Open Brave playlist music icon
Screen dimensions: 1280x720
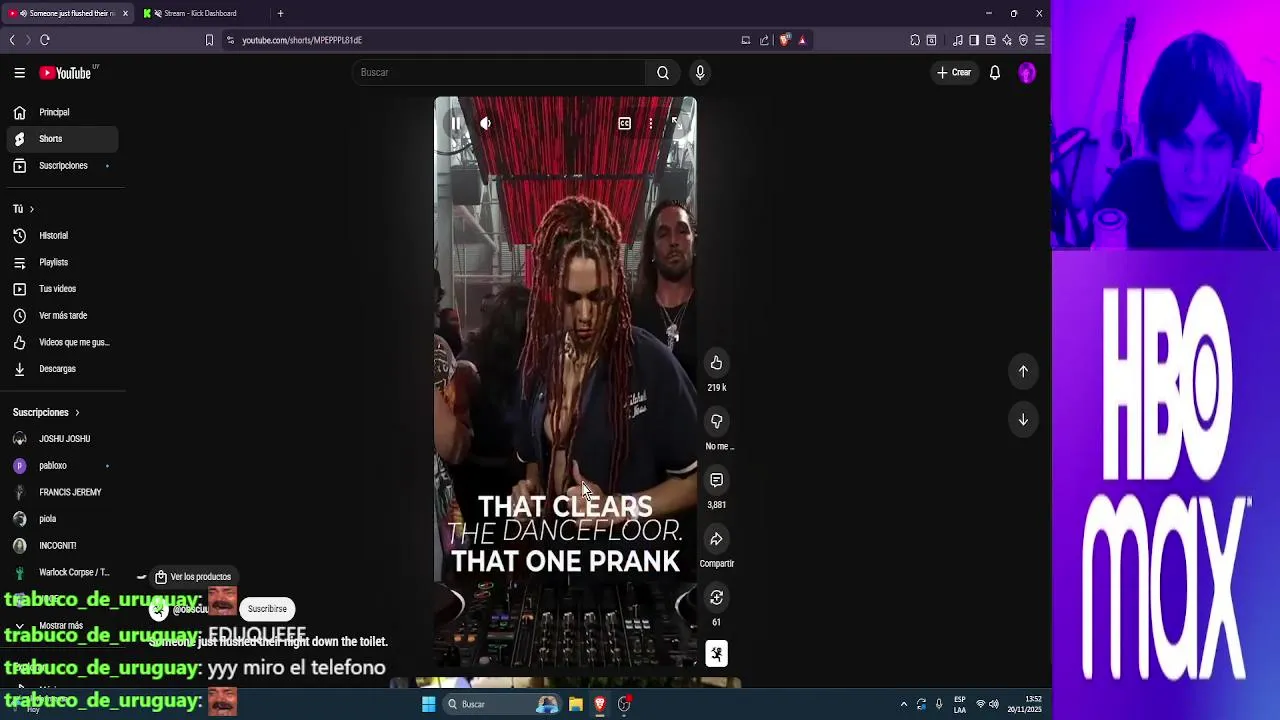(958, 40)
